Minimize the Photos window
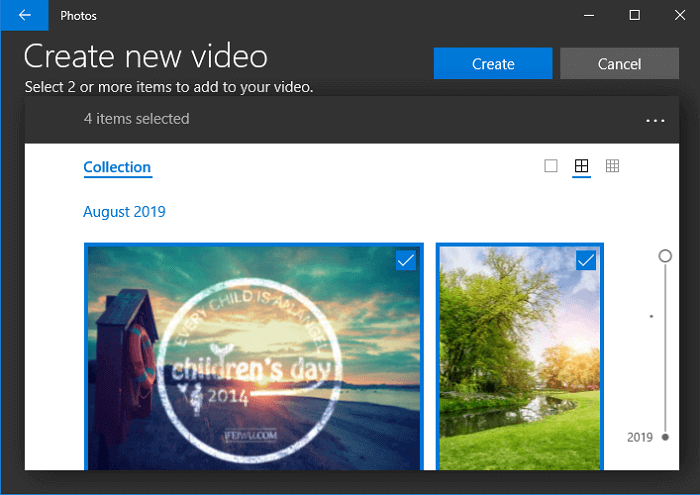Image resolution: width=700 pixels, height=495 pixels. pos(588,16)
